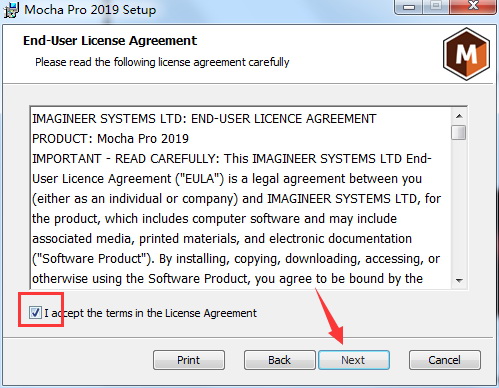499x388 pixels.
Task: Click the empty scrollbar track below the thumb
Action: point(459,207)
